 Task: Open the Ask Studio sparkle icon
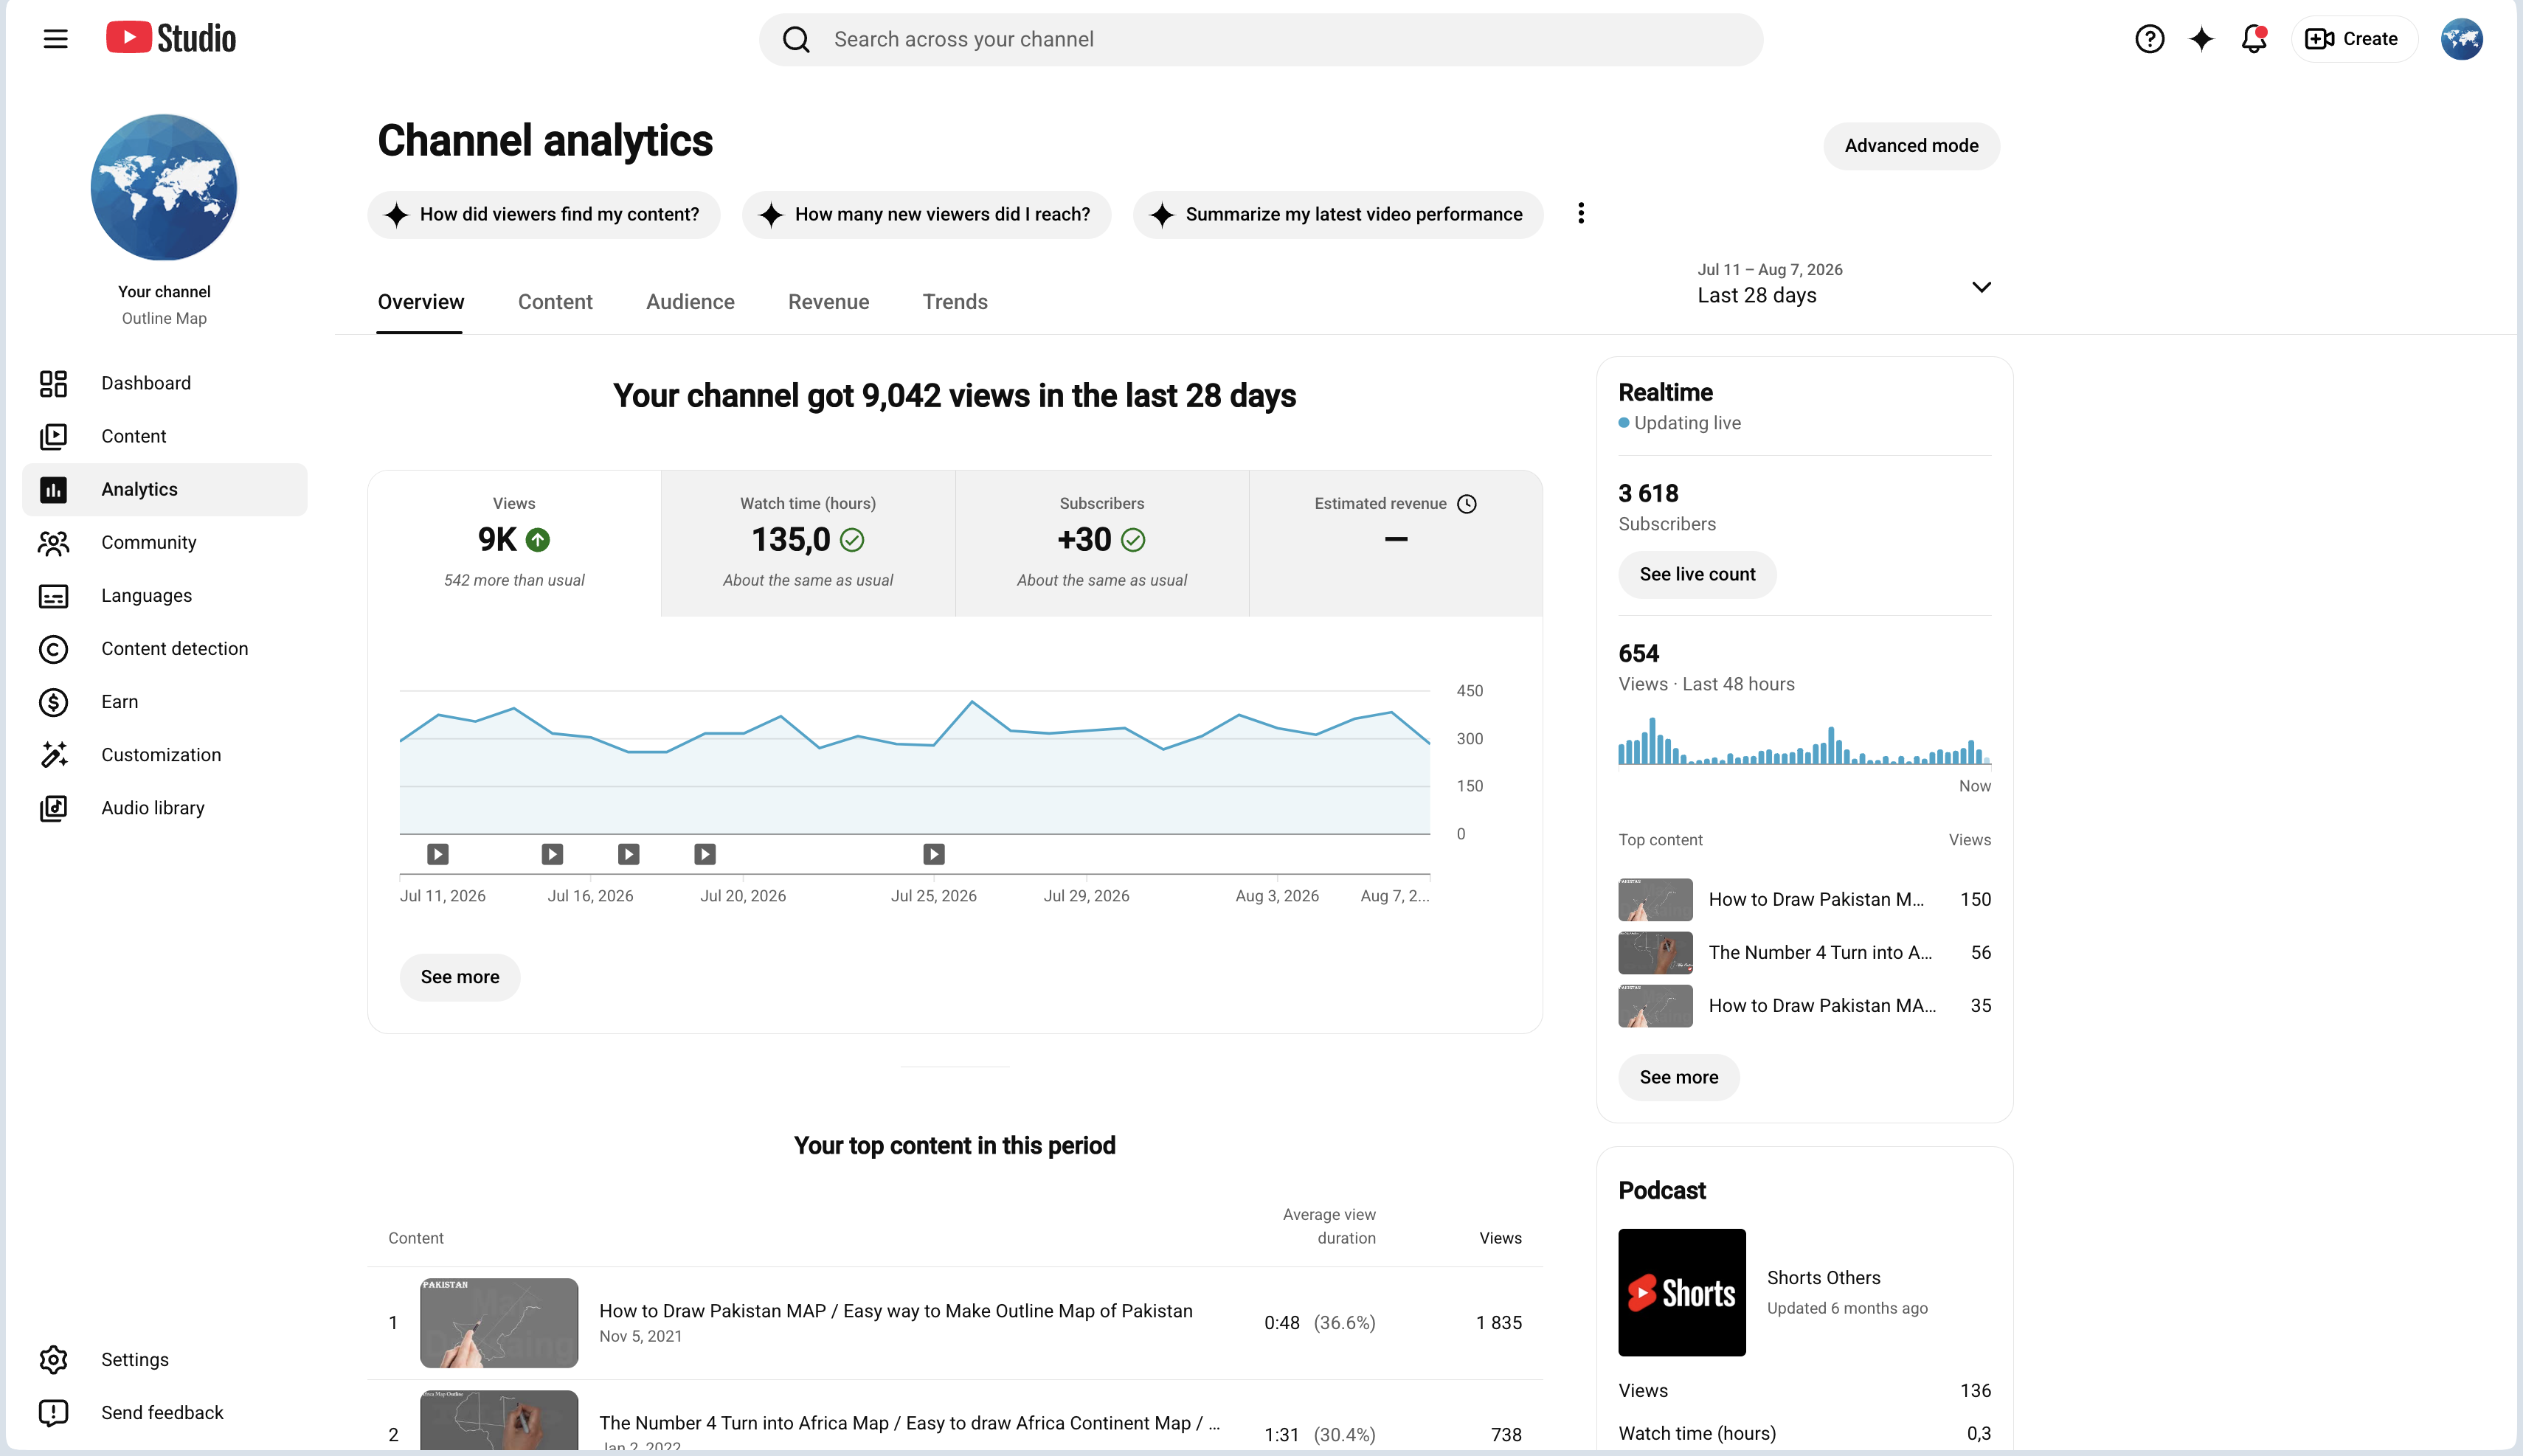coord(2201,39)
